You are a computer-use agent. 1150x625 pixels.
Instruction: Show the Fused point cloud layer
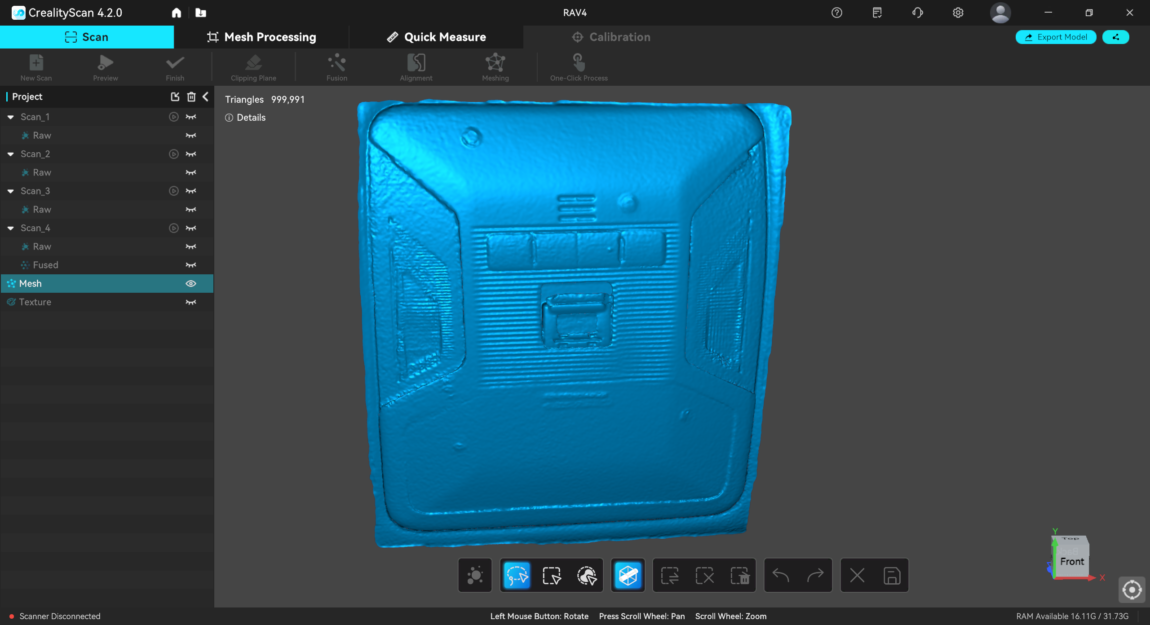pyautogui.click(x=191, y=265)
